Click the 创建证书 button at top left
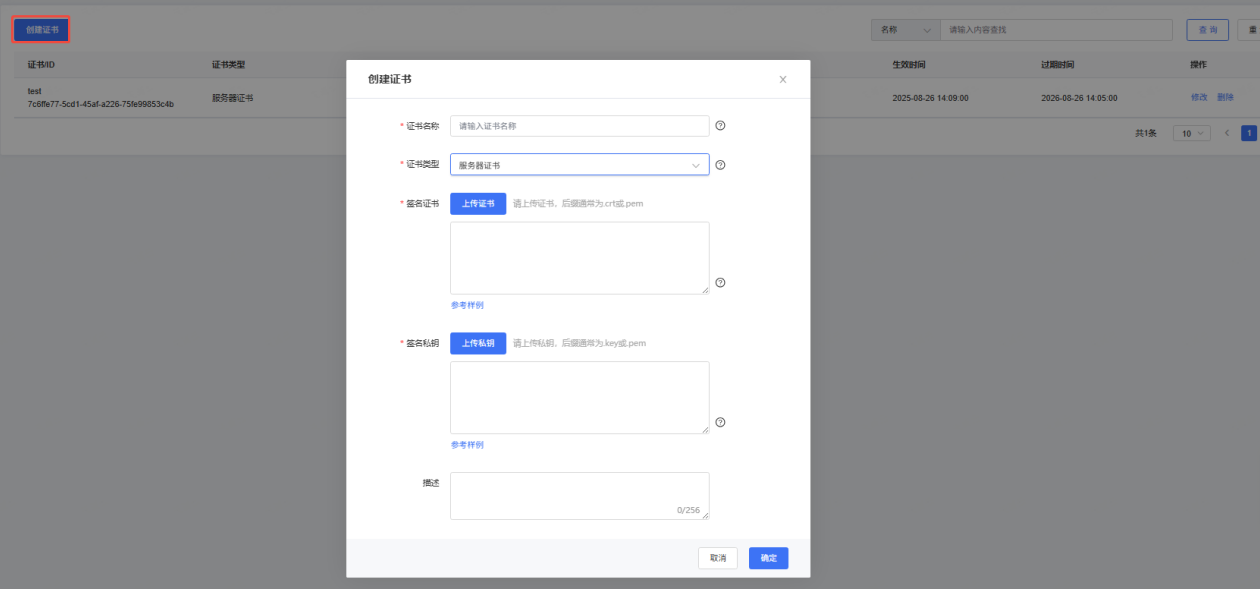The image size is (1260, 589). [42, 30]
